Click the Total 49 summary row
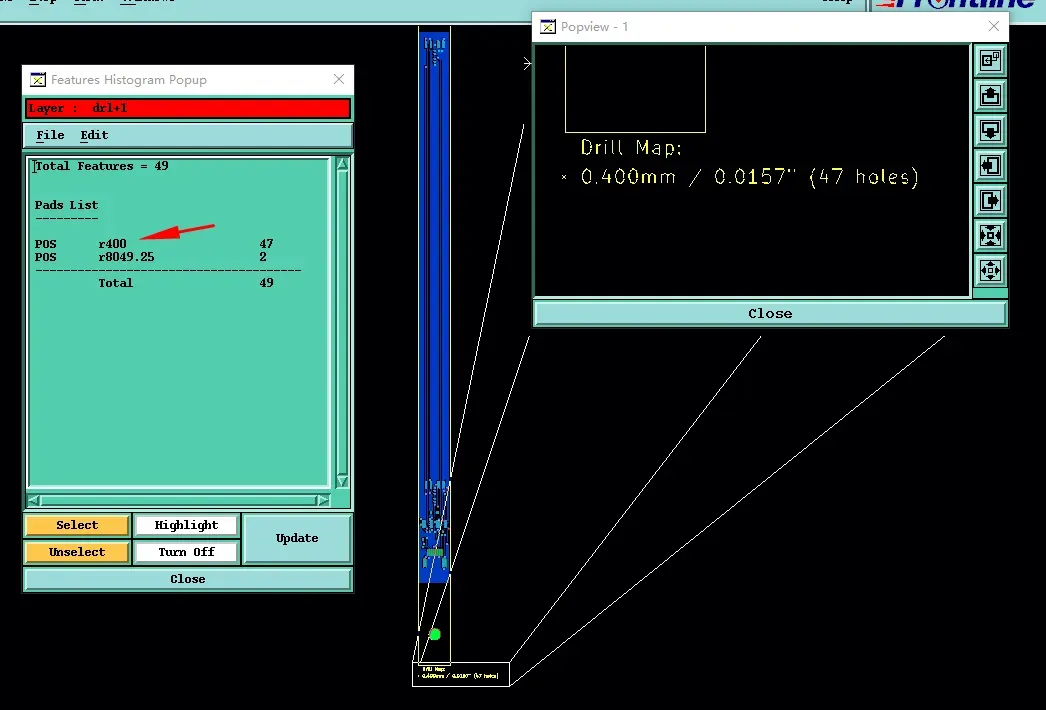 [x=185, y=283]
